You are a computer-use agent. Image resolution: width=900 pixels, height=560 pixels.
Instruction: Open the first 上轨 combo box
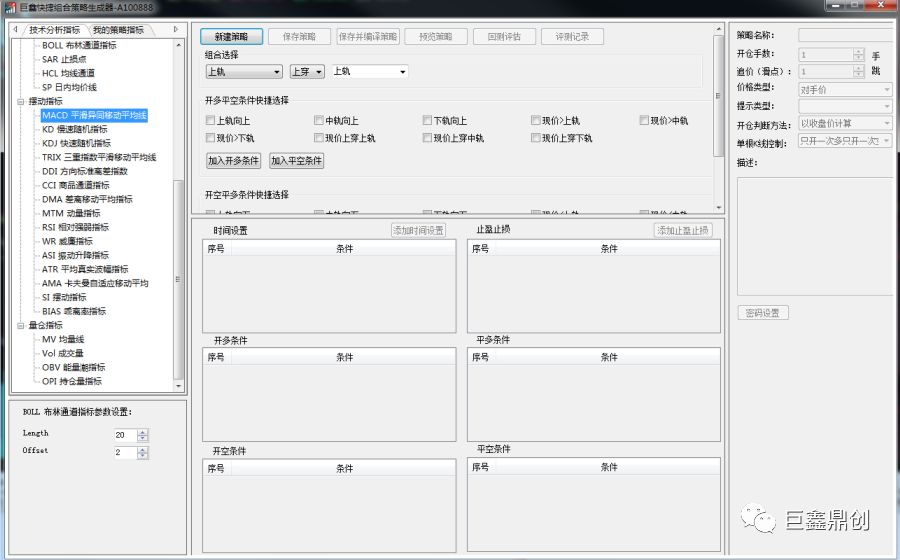tap(244, 72)
